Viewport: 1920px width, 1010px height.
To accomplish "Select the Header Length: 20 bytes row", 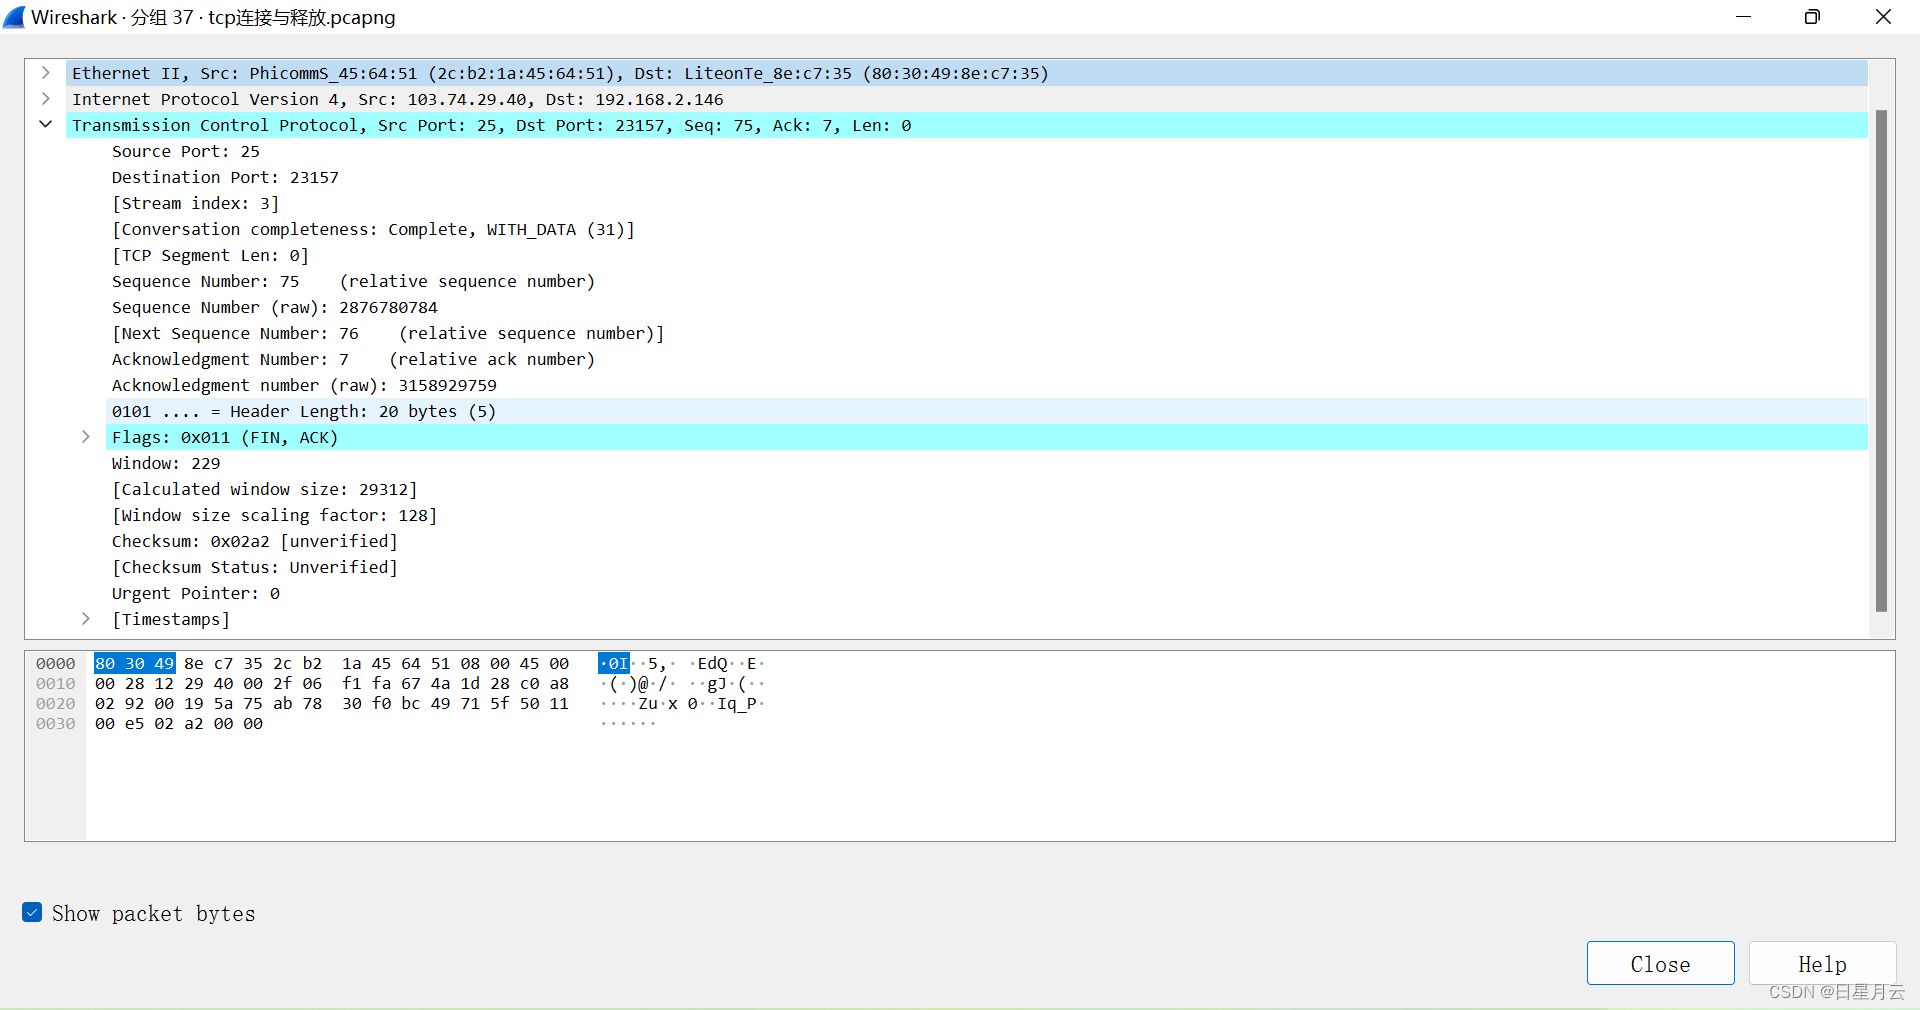I will 986,411.
